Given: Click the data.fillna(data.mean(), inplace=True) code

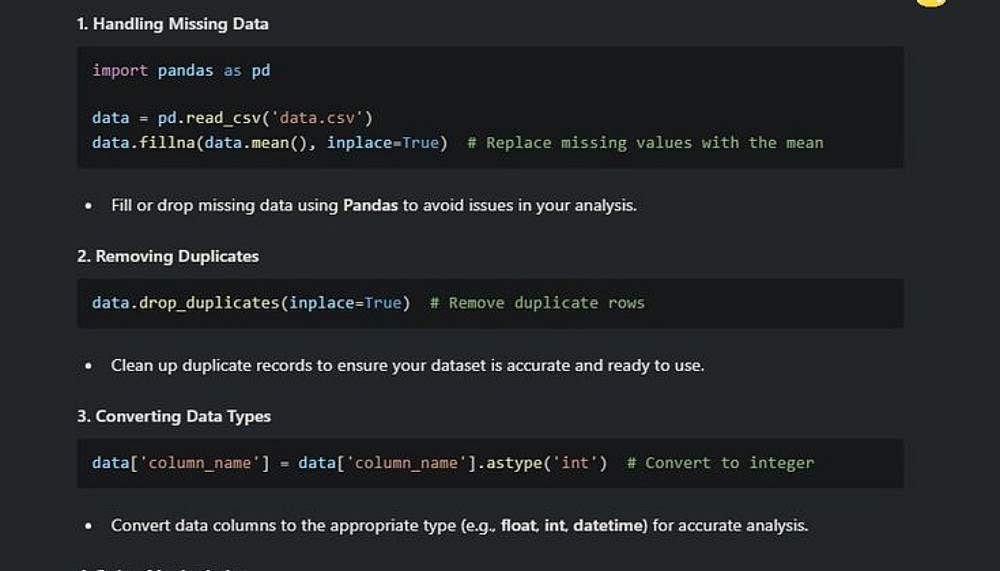Looking at the screenshot, I should pyautogui.click(x=269, y=143).
